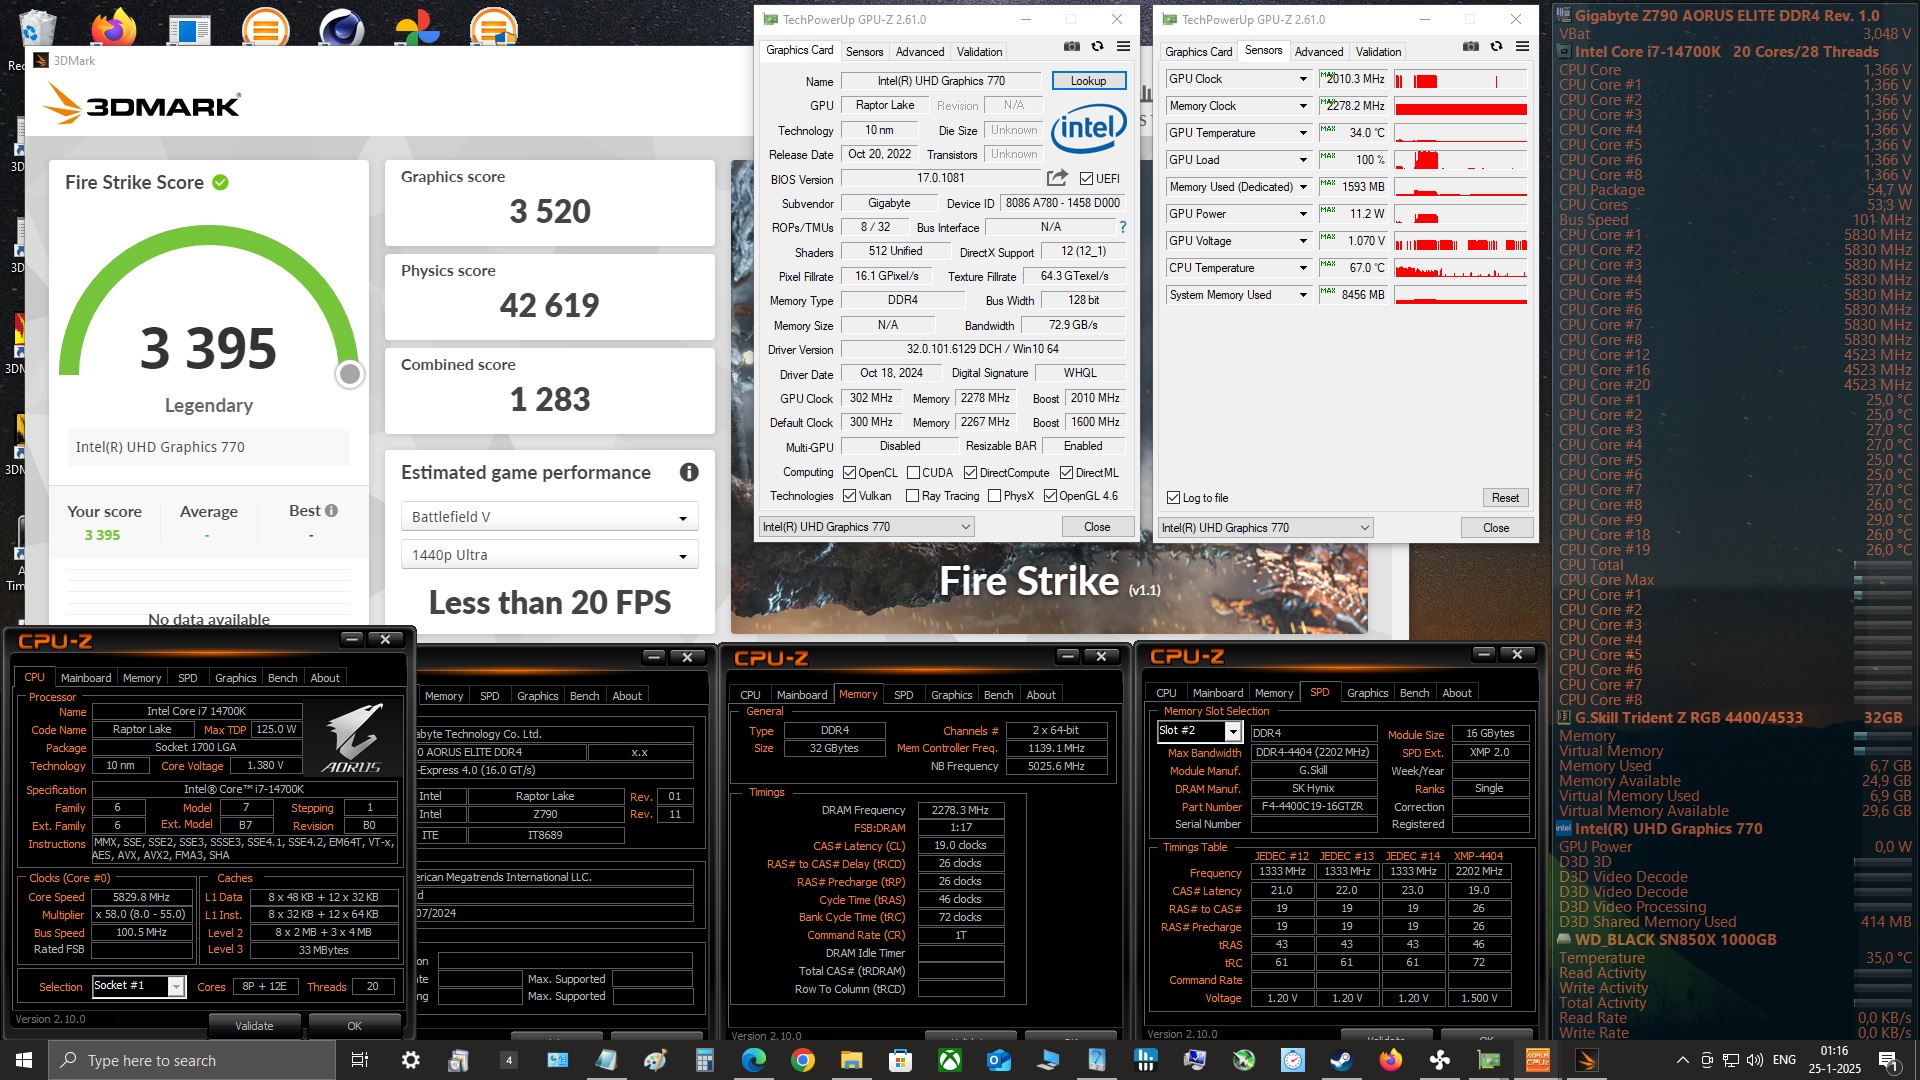The width and height of the screenshot is (1920, 1080).
Task: Open 3DMark taskbar icon
Action: 1587,1060
